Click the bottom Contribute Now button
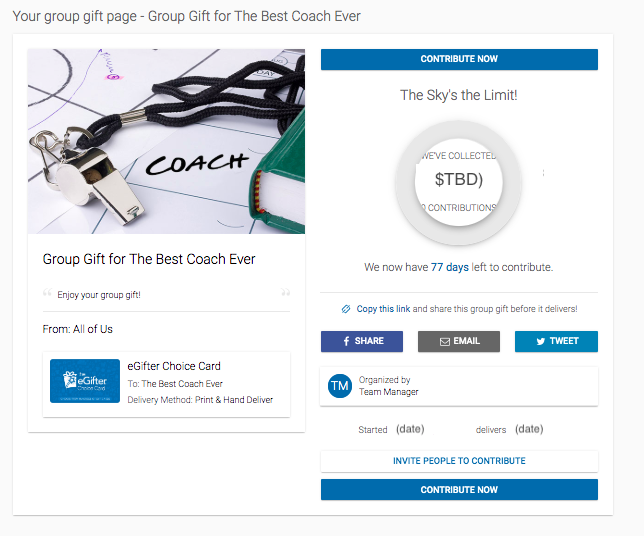This screenshot has width=644, height=536. point(459,490)
